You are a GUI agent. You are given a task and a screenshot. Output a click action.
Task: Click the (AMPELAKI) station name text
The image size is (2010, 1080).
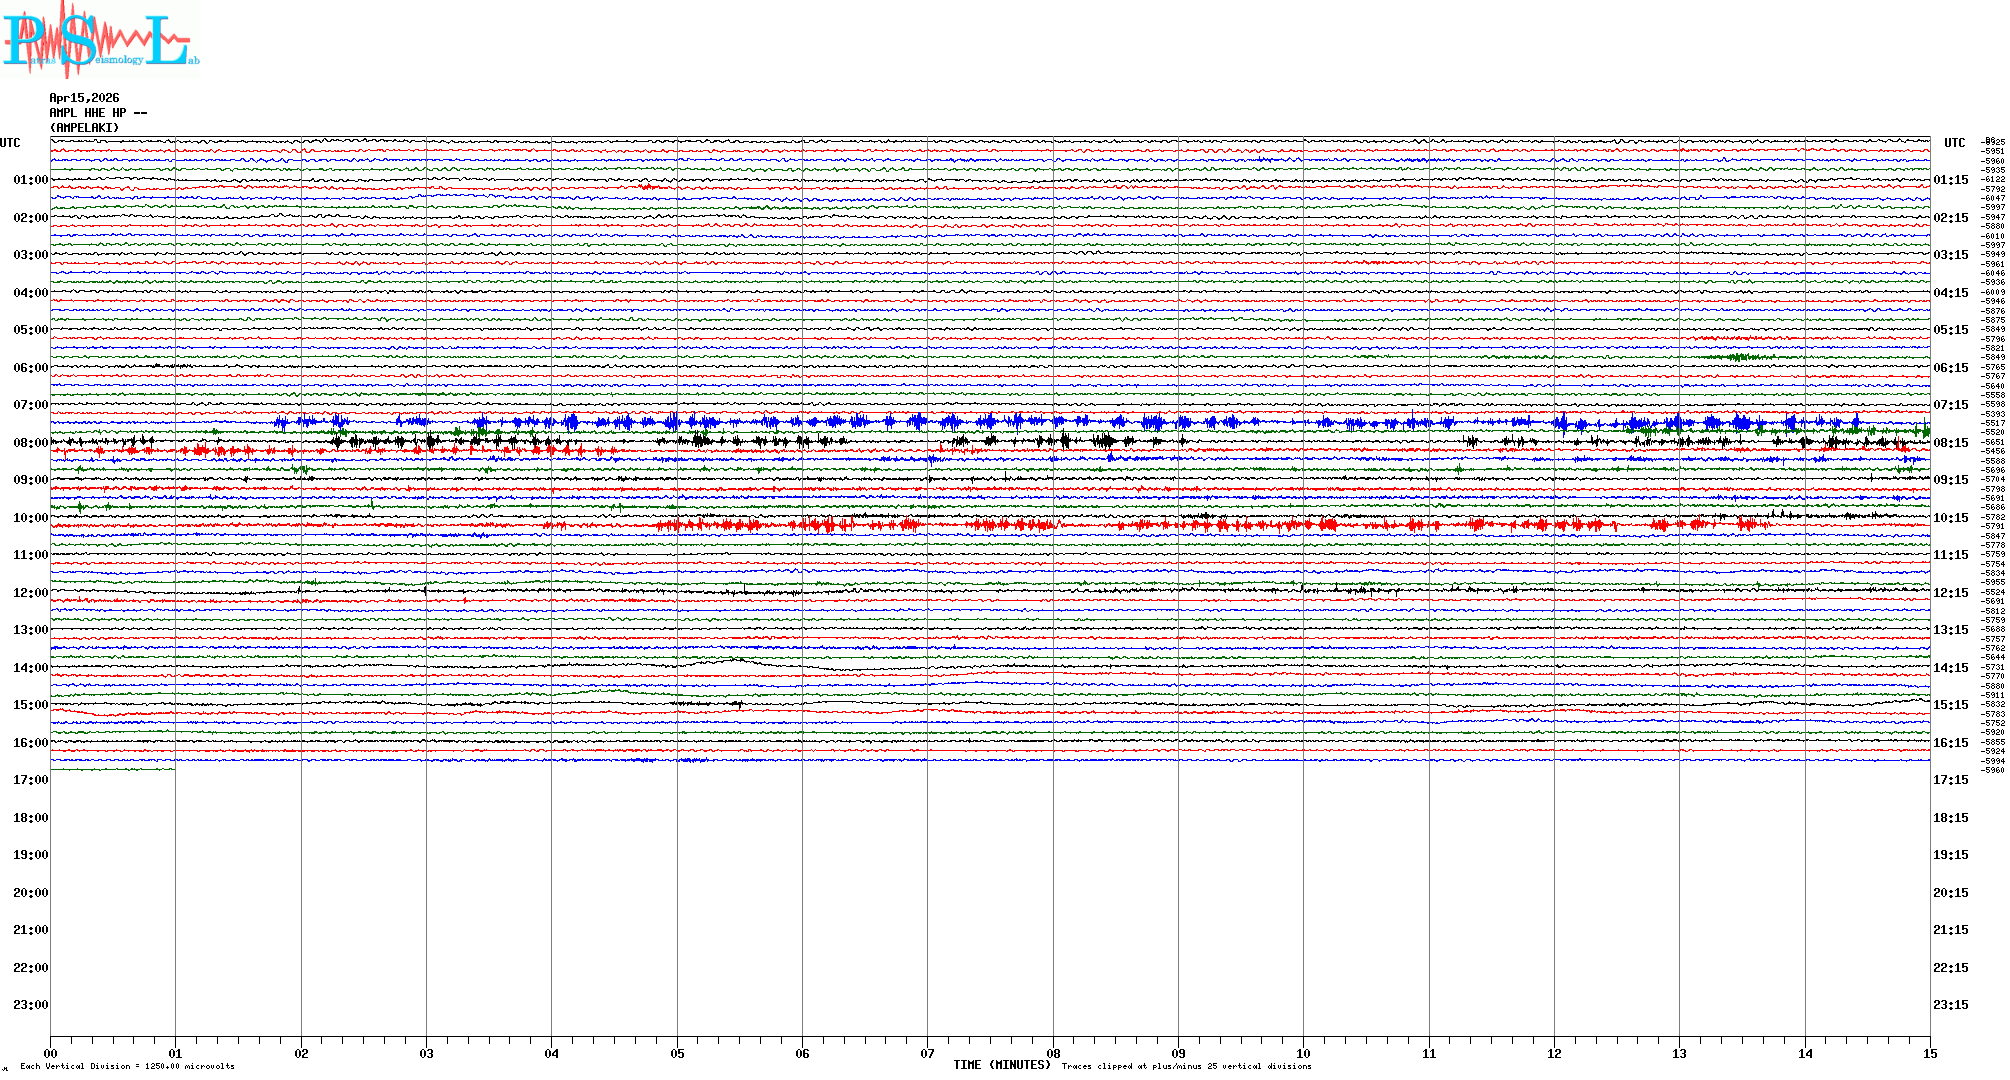(84, 128)
